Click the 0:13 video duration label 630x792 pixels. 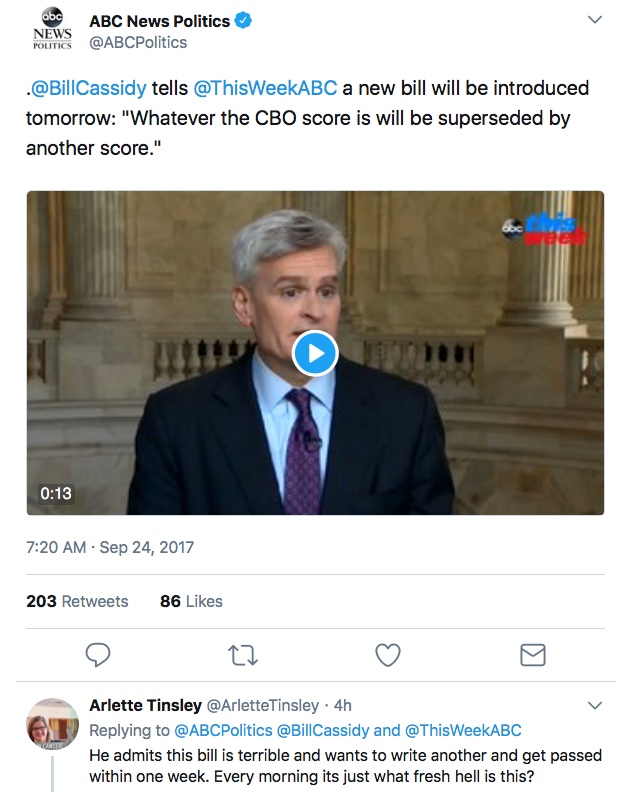(x=56, y=493)
